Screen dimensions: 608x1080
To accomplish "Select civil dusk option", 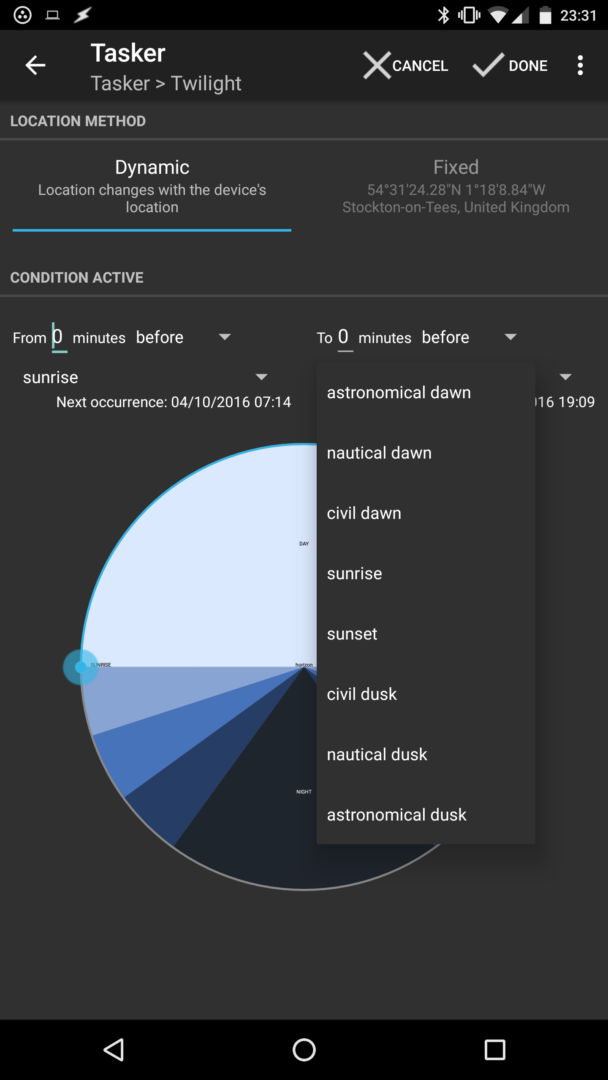I will coord(362,694).
